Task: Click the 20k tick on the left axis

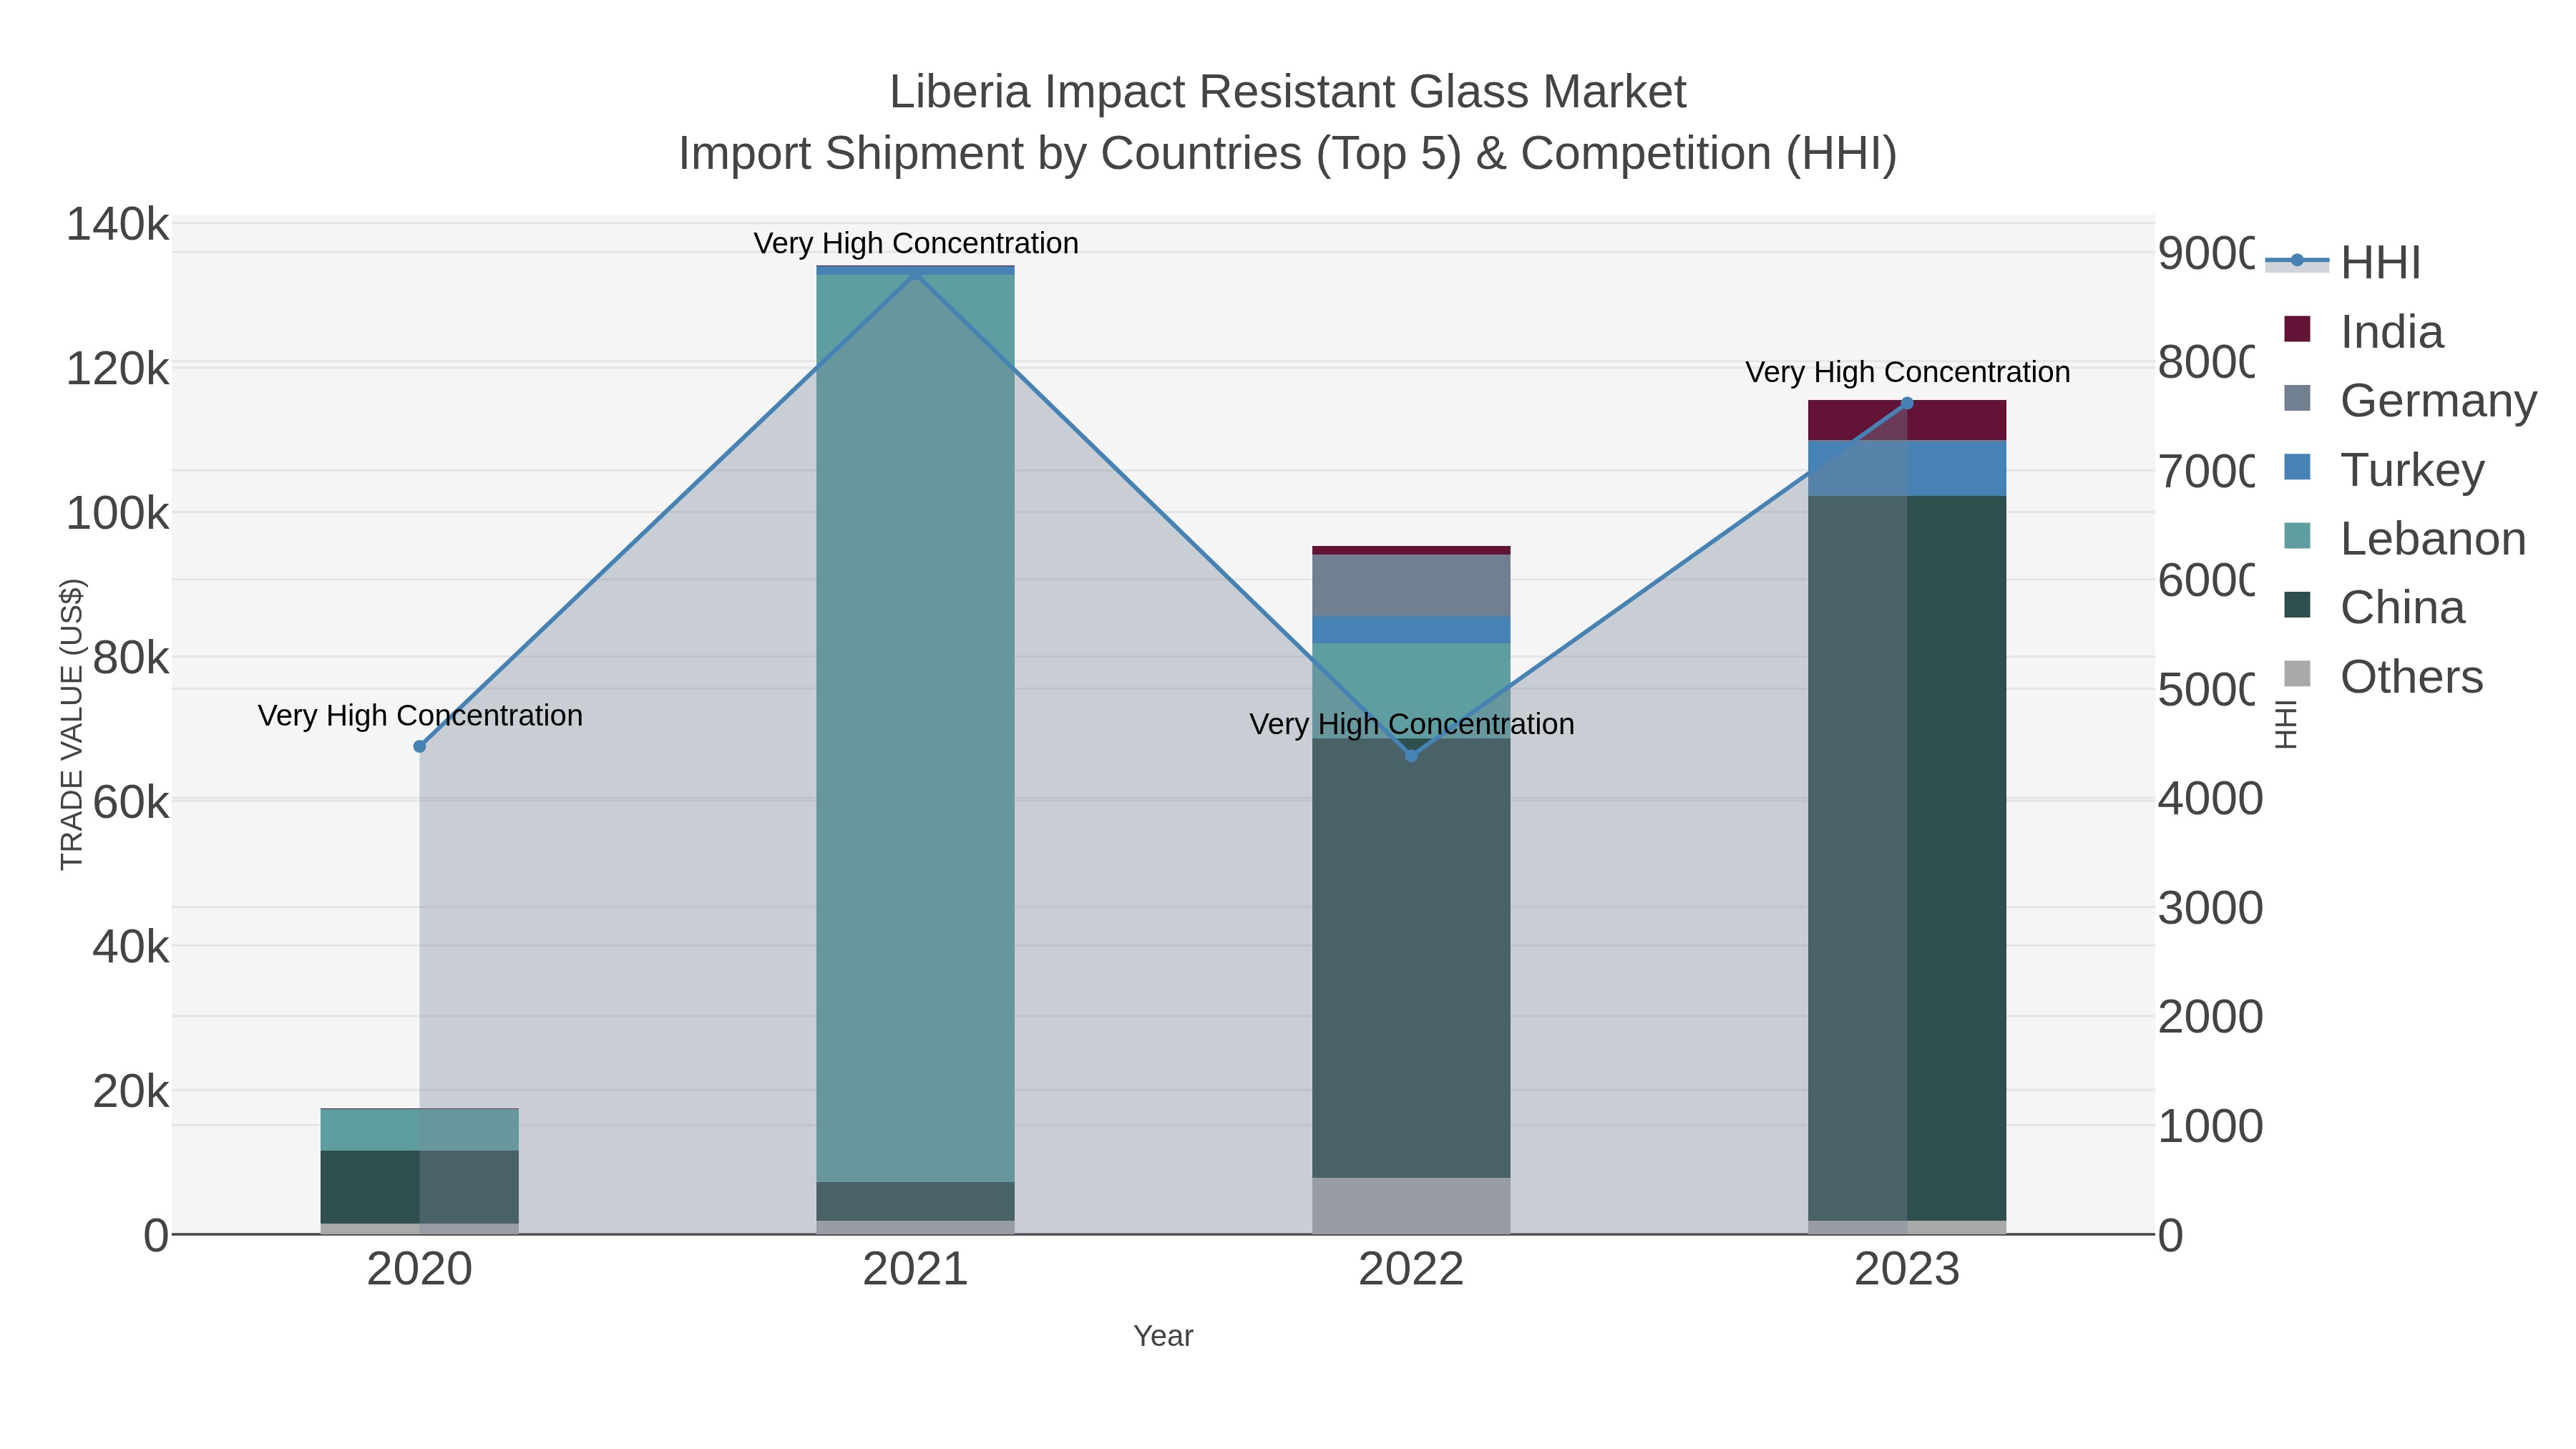Action: (131, 1091)
